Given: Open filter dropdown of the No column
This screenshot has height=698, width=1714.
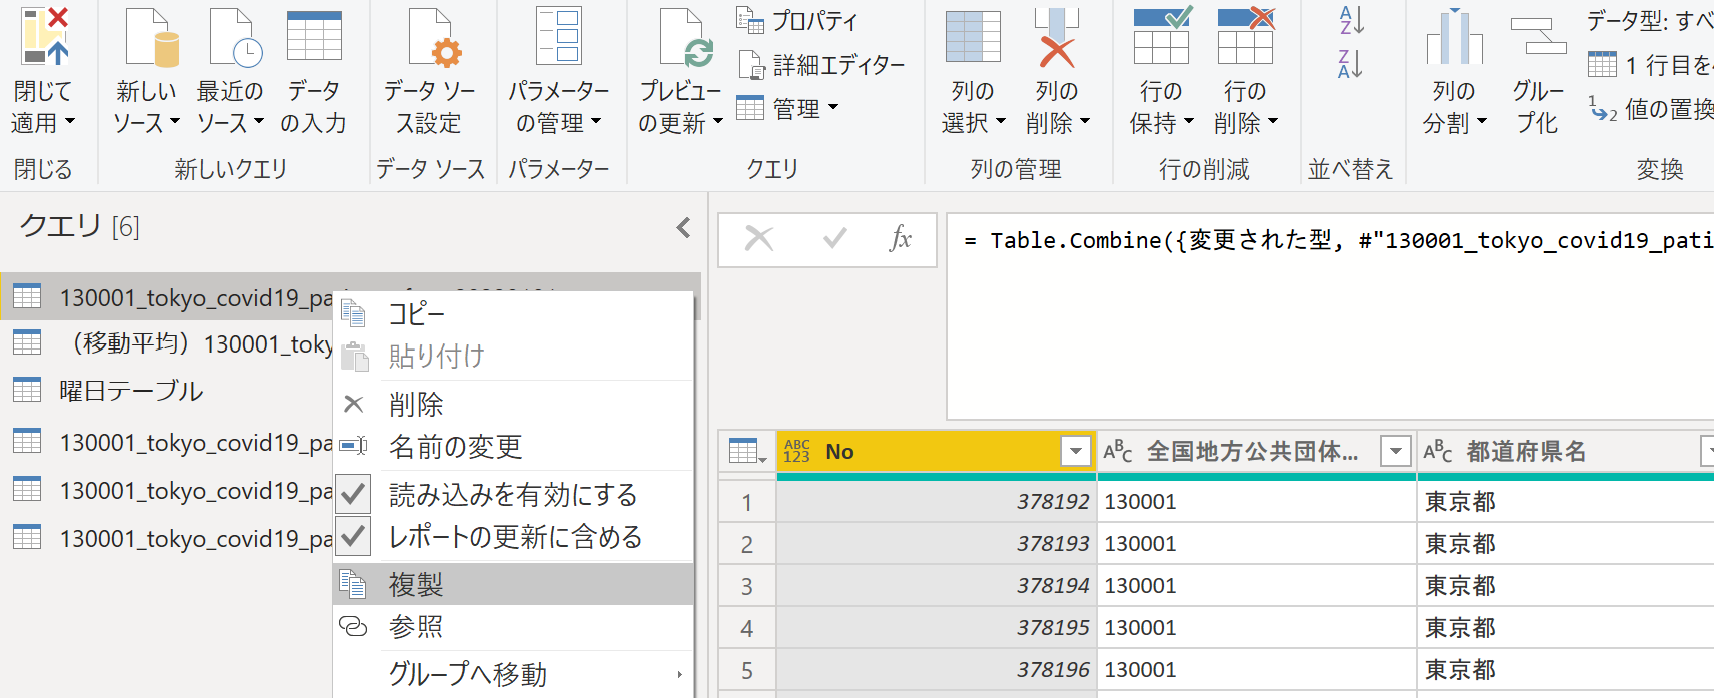Looking at the screenshot, I should pyautogui.click(x=1075, y=452).
